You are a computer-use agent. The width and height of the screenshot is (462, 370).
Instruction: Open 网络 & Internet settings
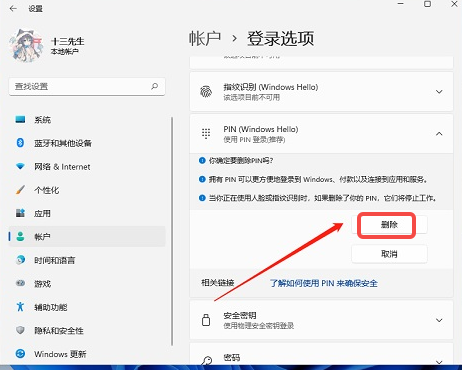[87, 166]
